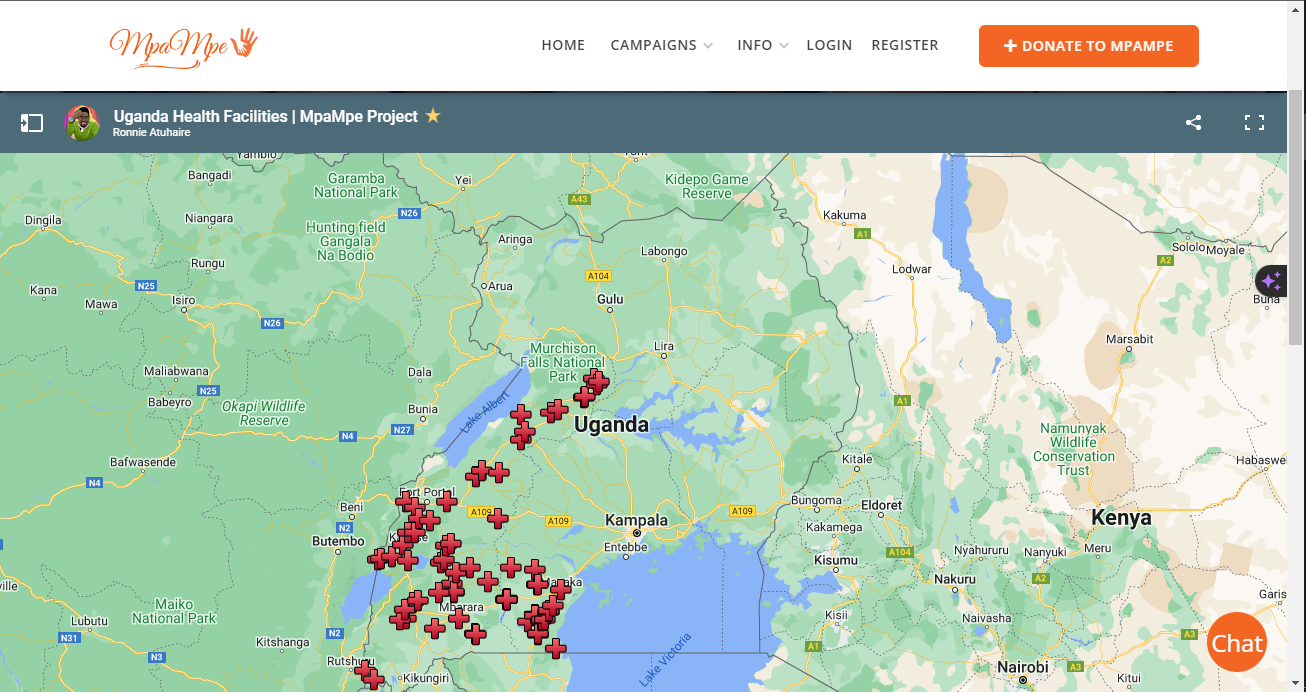
Task: Click the Kisumu city label
Action: click(836, 560)
